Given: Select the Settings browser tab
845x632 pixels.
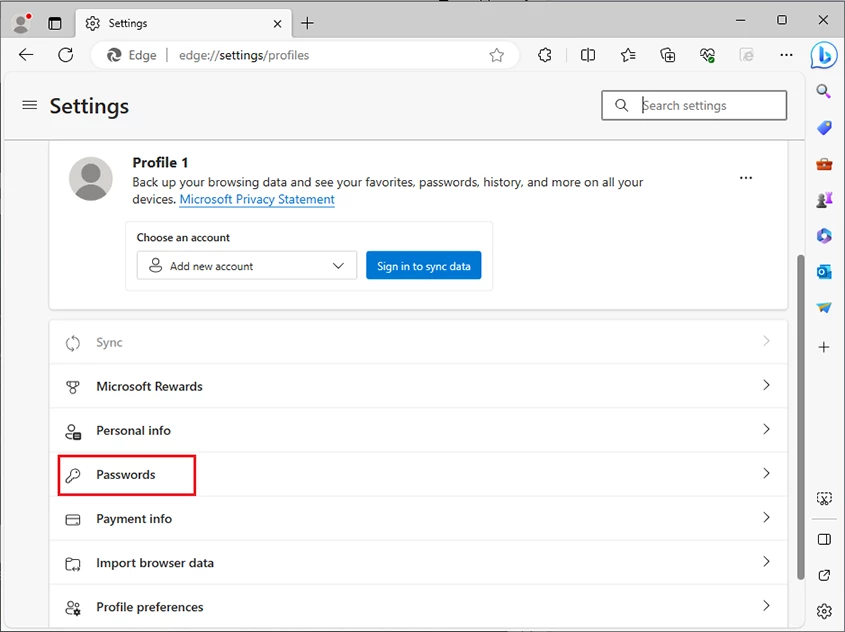Looking at the screenshot, I should [x=184, y=23].
